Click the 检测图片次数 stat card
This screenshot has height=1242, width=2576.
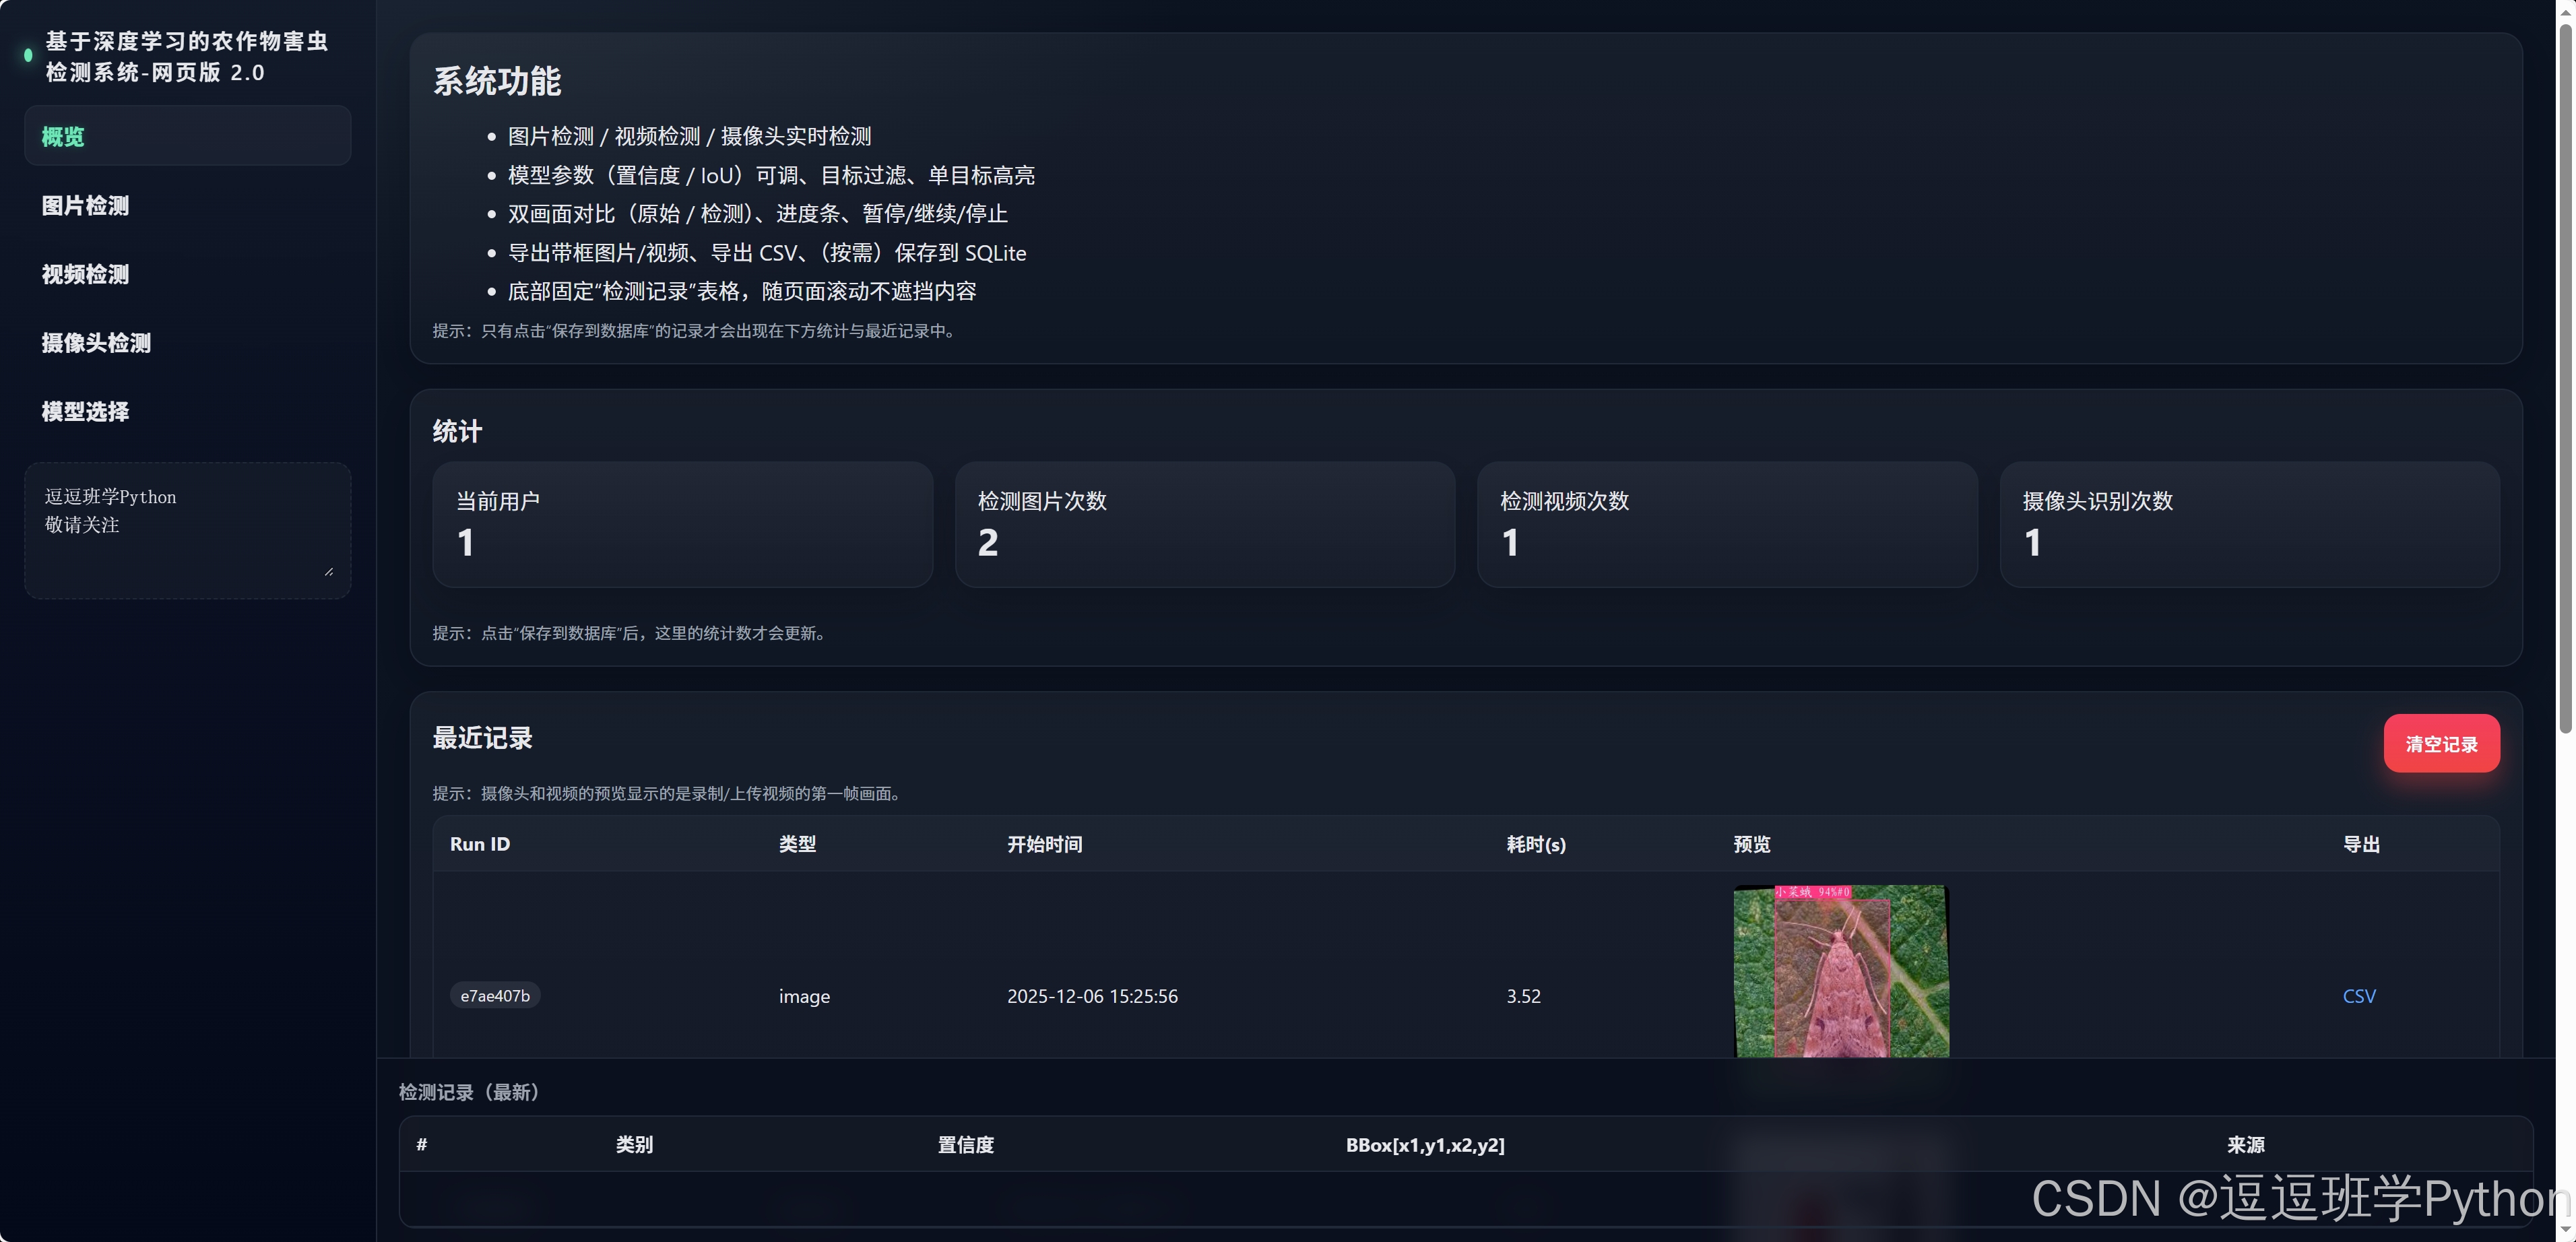click(1205, 524)
